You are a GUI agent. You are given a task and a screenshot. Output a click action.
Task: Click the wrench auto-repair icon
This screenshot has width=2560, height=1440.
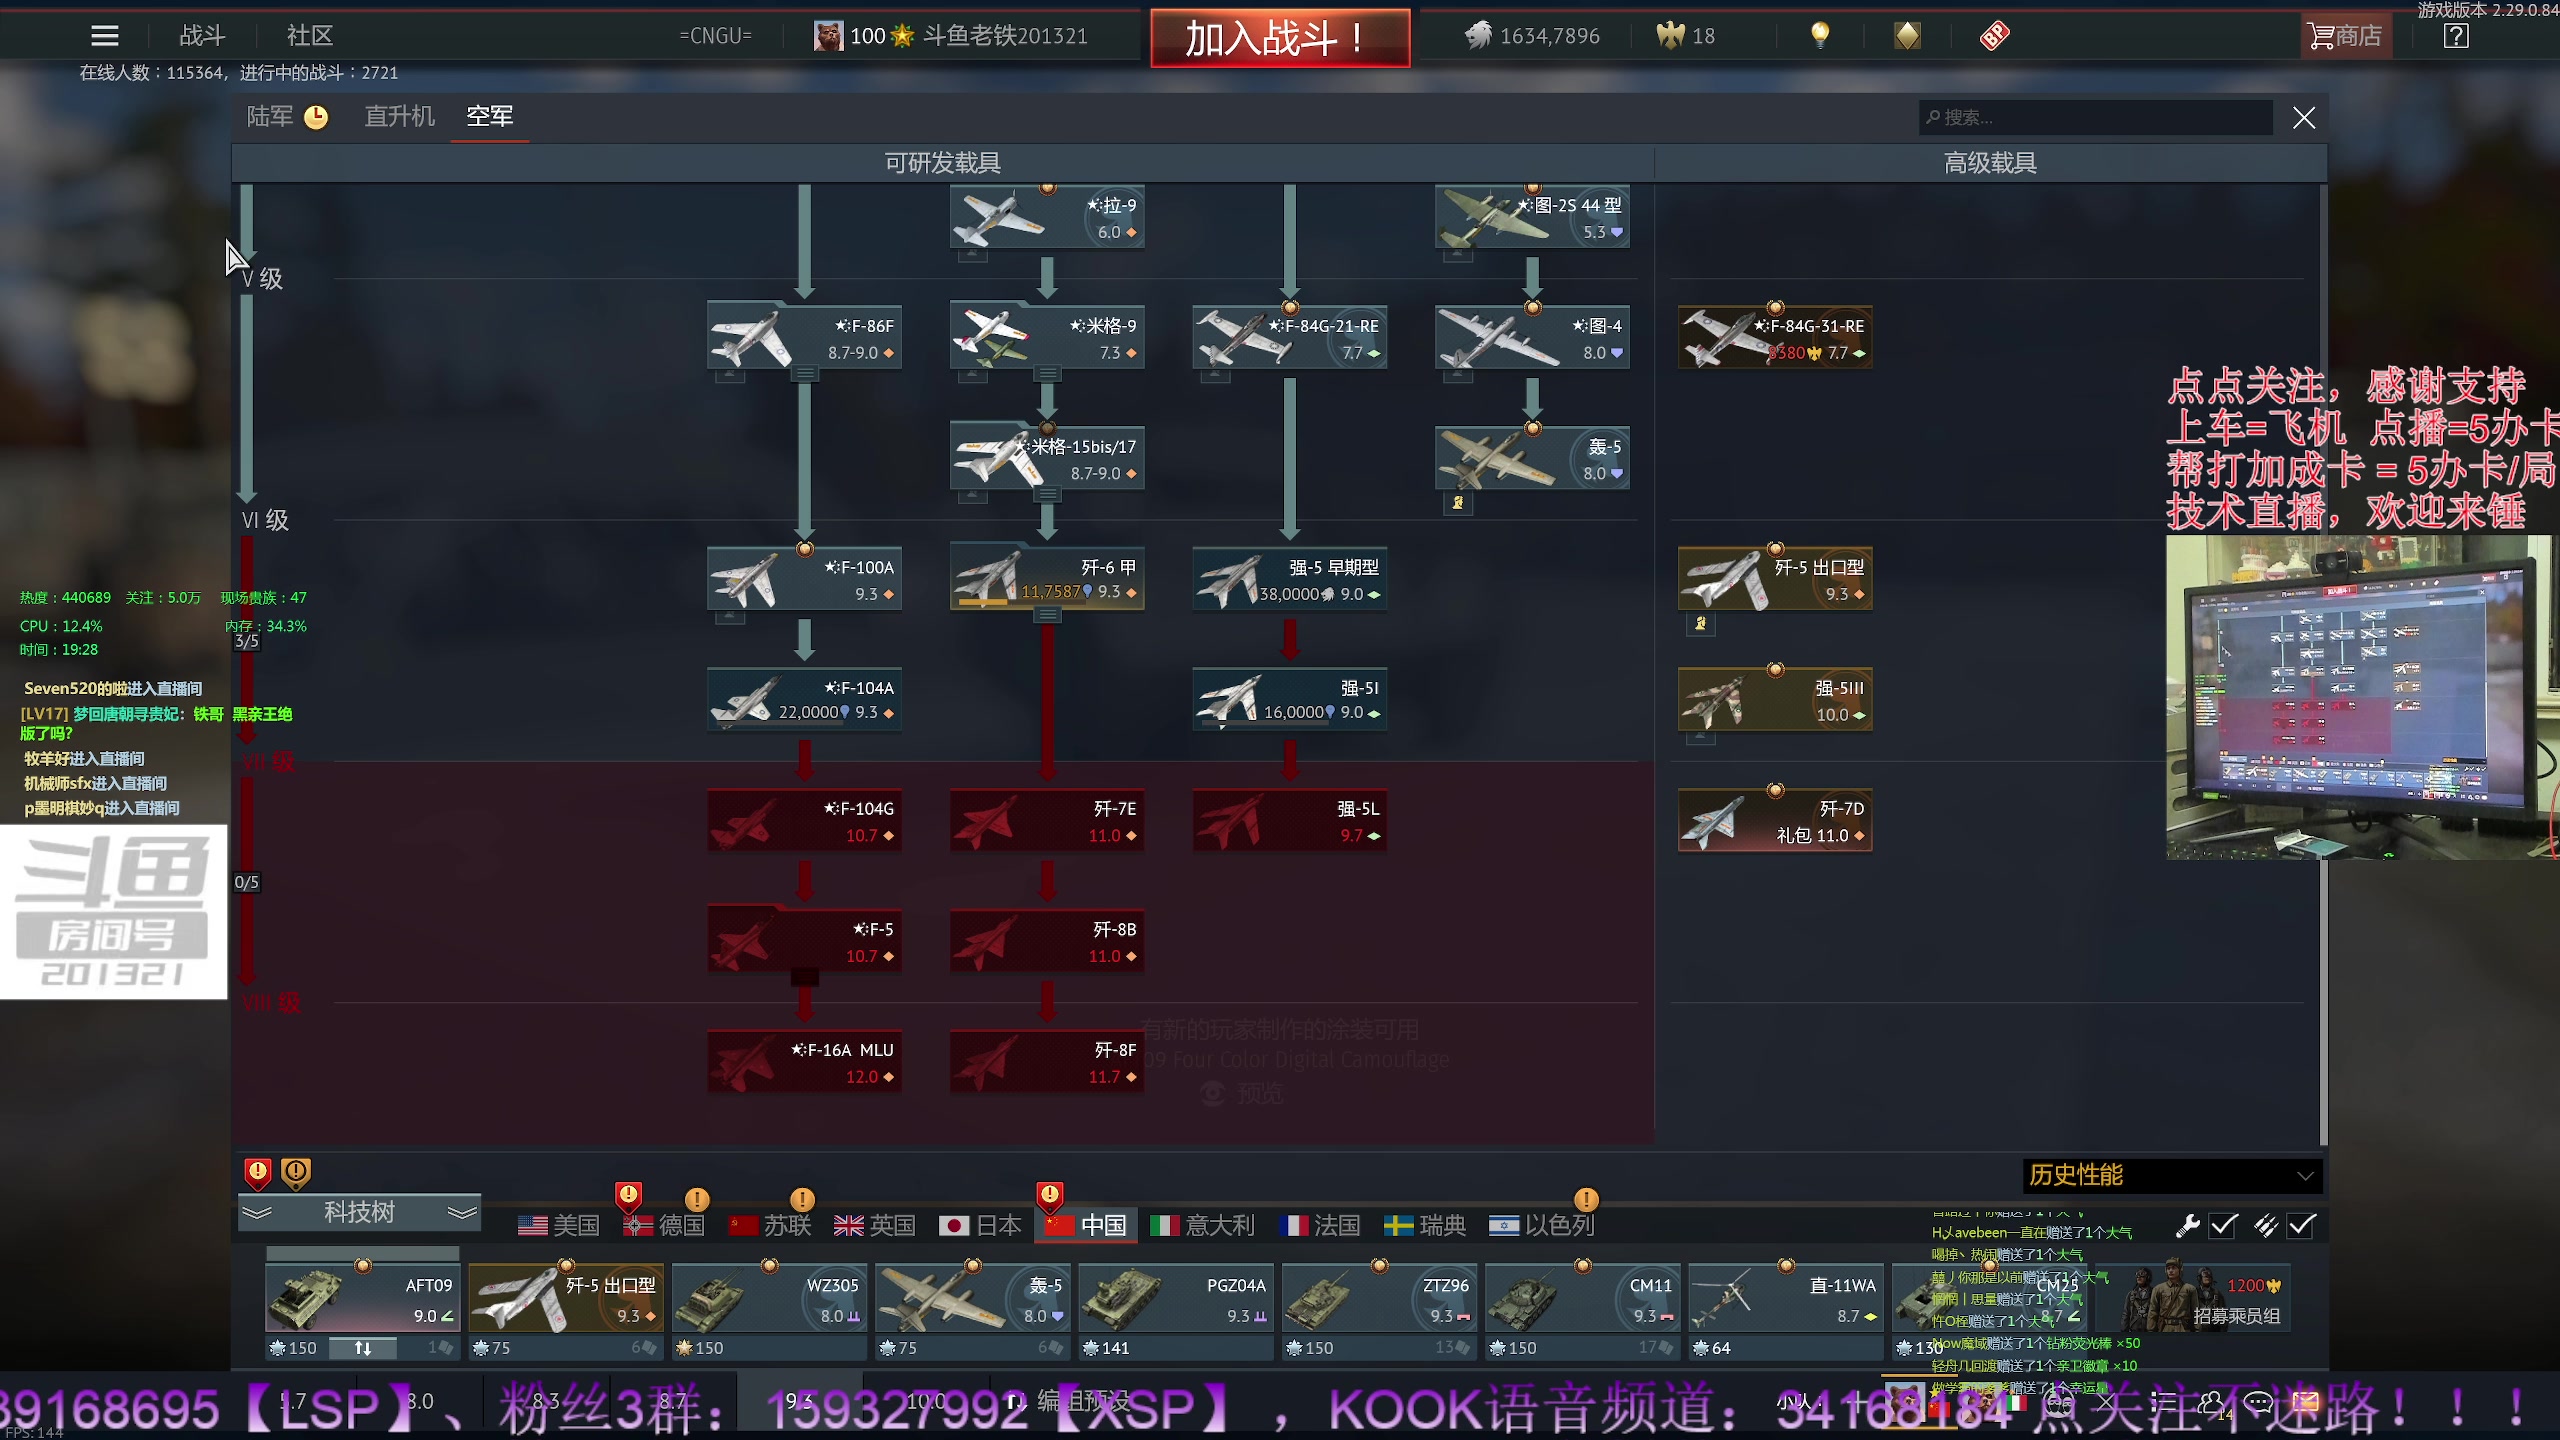pos(2187,1226)
